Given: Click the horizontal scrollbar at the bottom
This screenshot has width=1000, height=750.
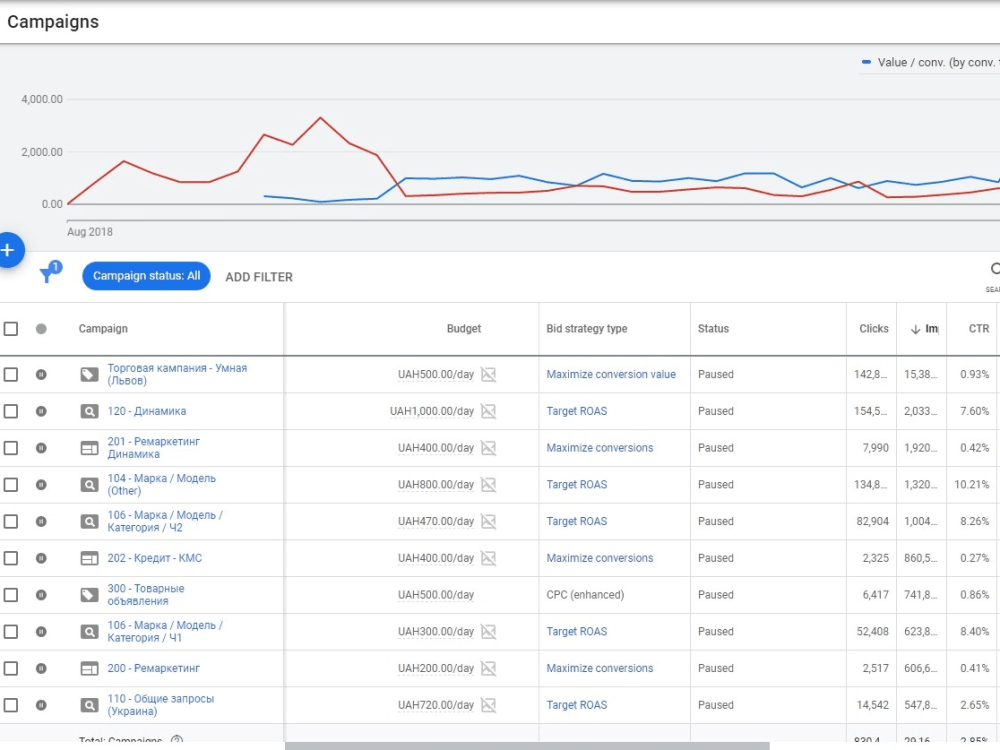Looking at the screenshot, I should (527, 746).
